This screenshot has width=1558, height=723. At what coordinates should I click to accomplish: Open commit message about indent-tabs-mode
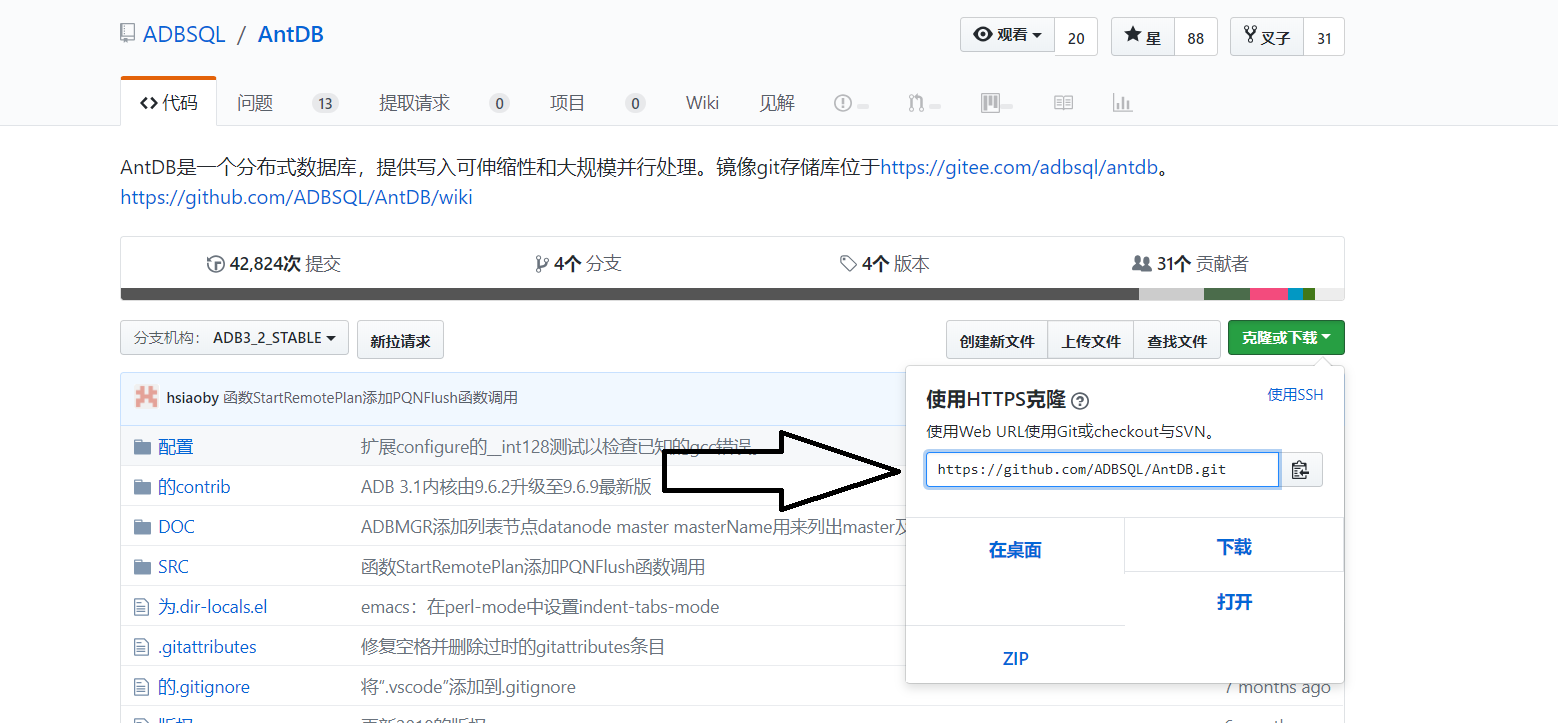click(x=540, y=607)
